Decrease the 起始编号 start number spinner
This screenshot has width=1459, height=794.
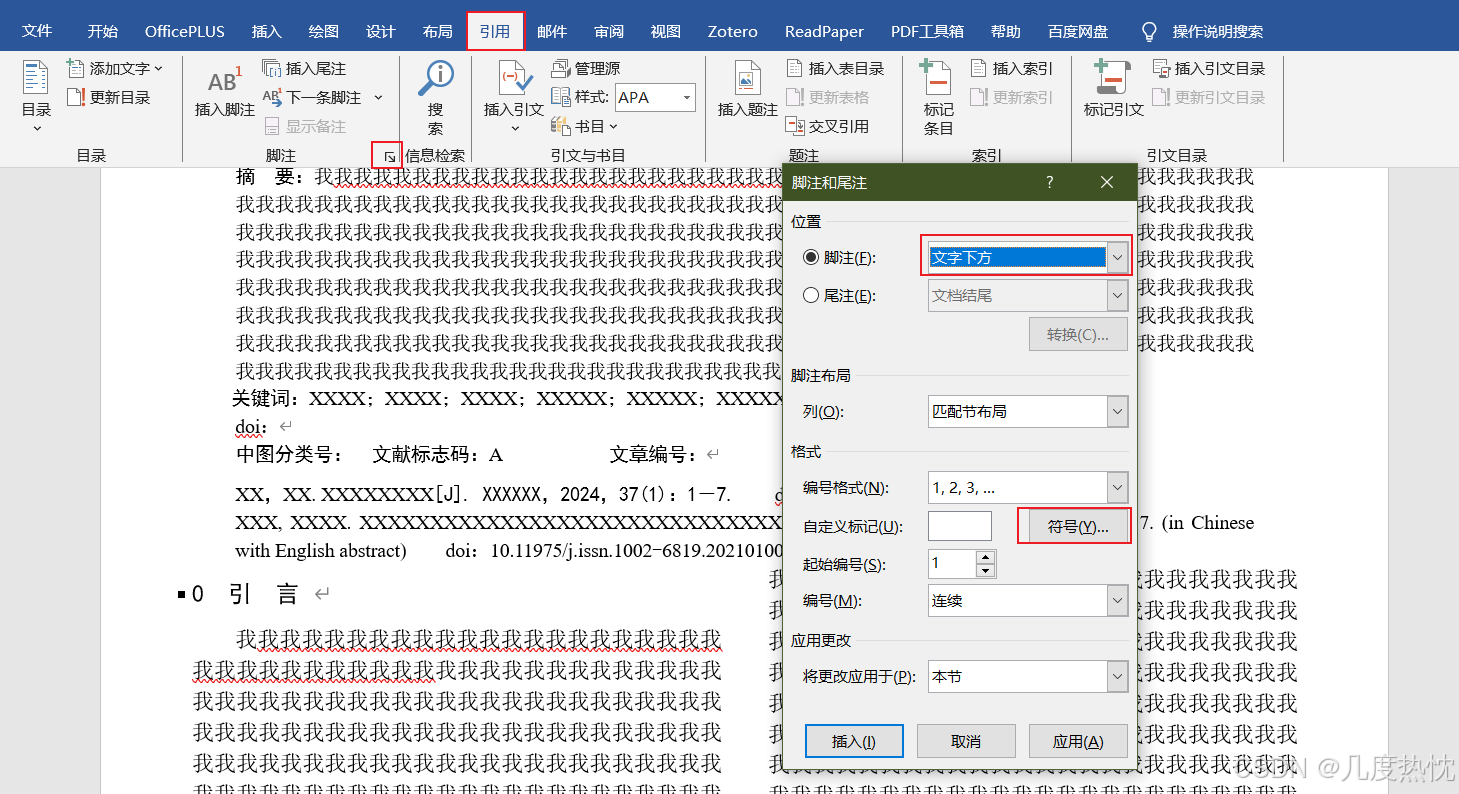tap(986, 571)
